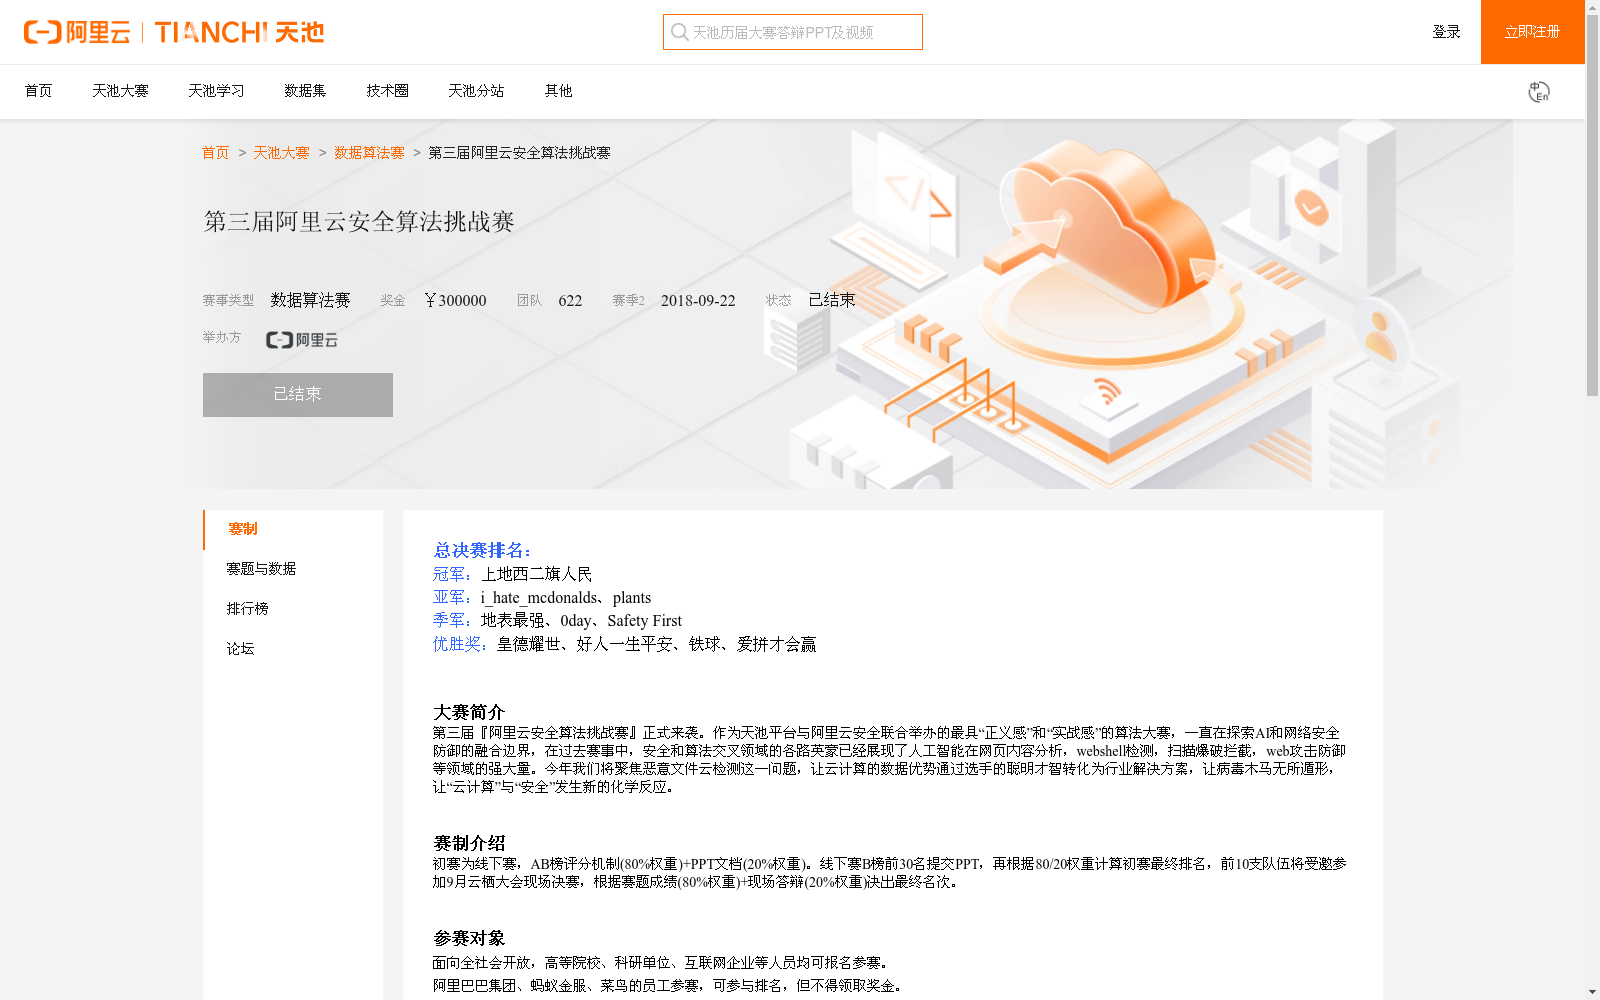Open the 技术圈 nav item
The image size is (1600, 1000).
387,91
